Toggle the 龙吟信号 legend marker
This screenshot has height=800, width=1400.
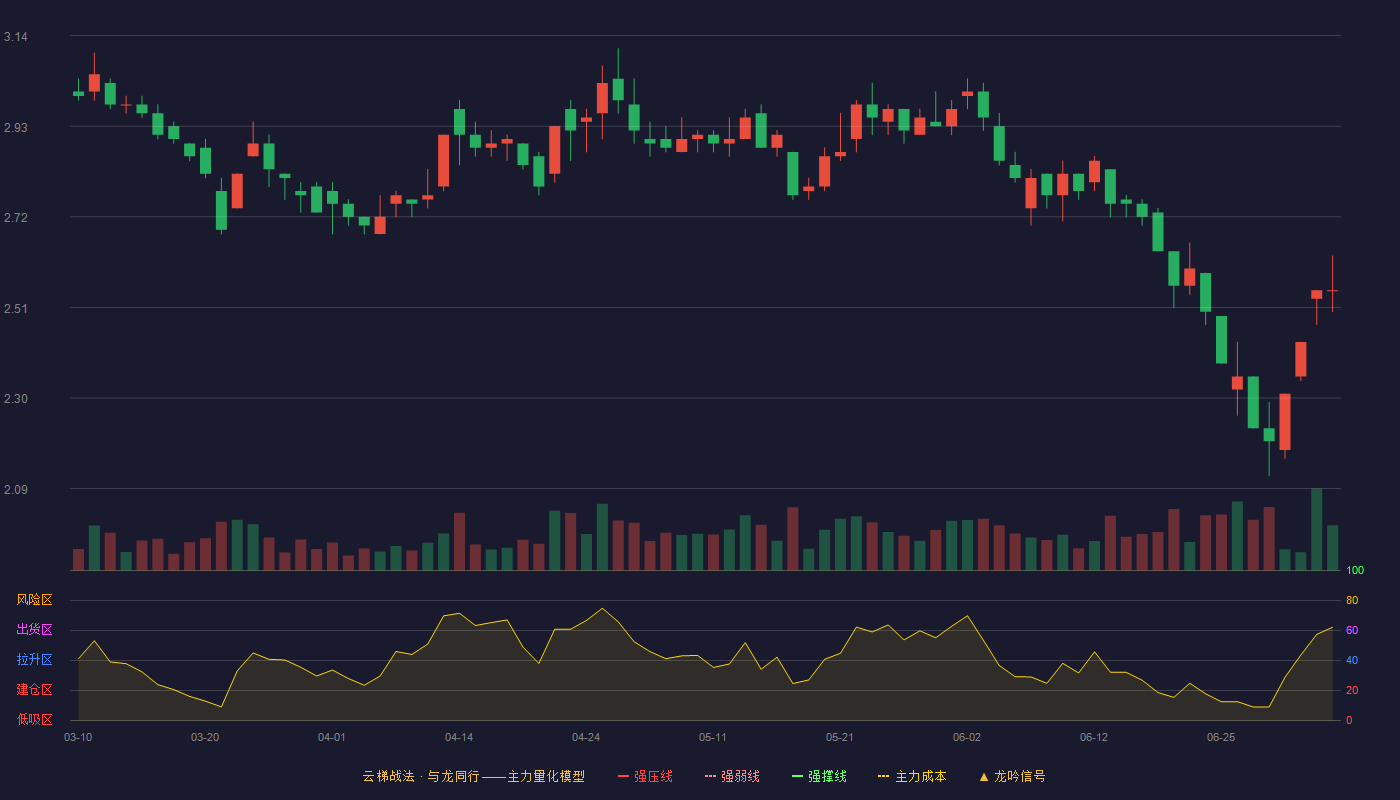[x=1012, y=776]
